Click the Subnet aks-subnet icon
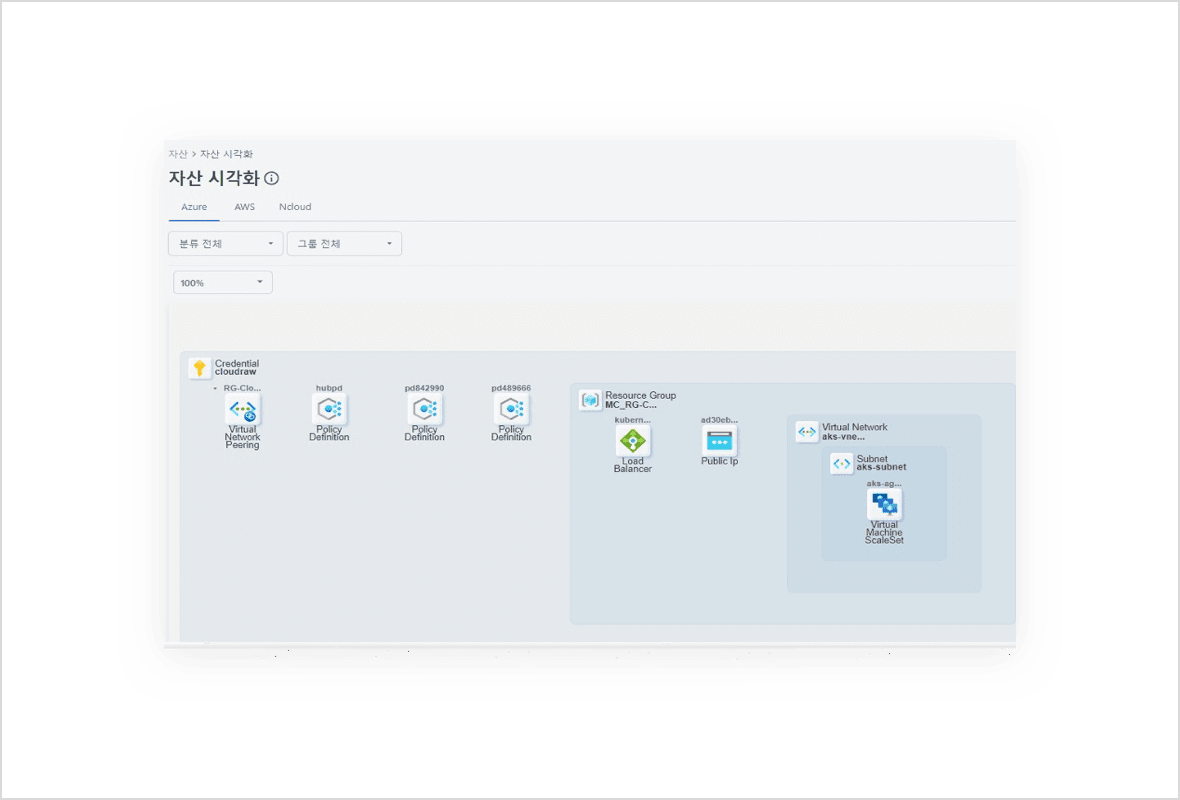The width and height of the screenshot is (1180, 800). tap(842, 464)
